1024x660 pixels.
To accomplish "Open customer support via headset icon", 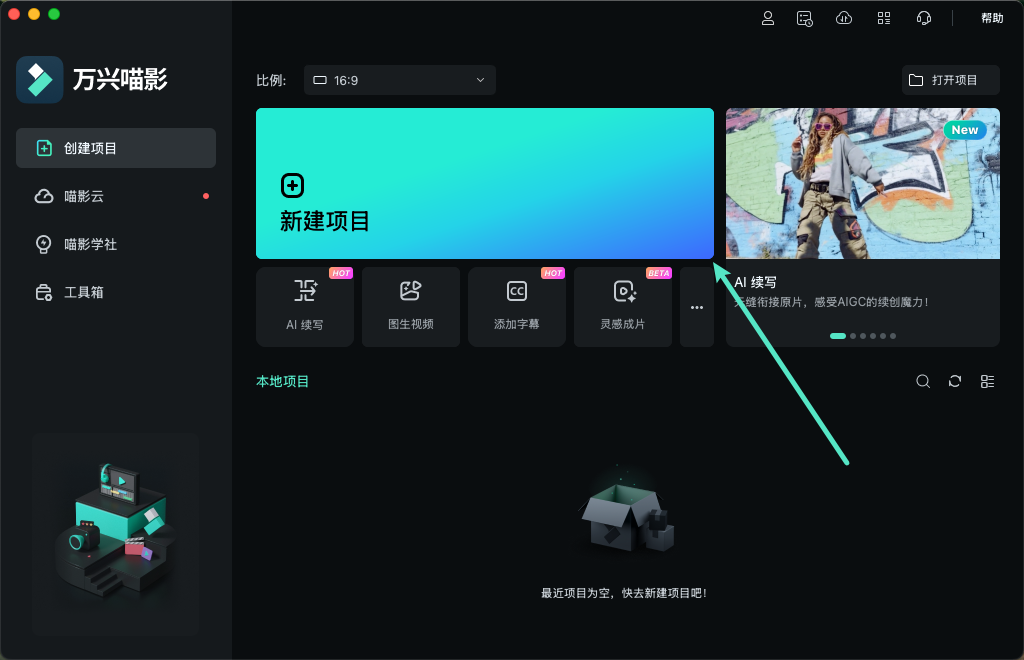I will [x=923, y=18].
